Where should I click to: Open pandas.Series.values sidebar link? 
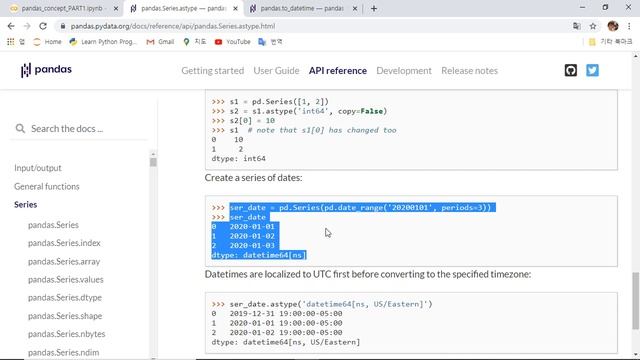[65, 280]
